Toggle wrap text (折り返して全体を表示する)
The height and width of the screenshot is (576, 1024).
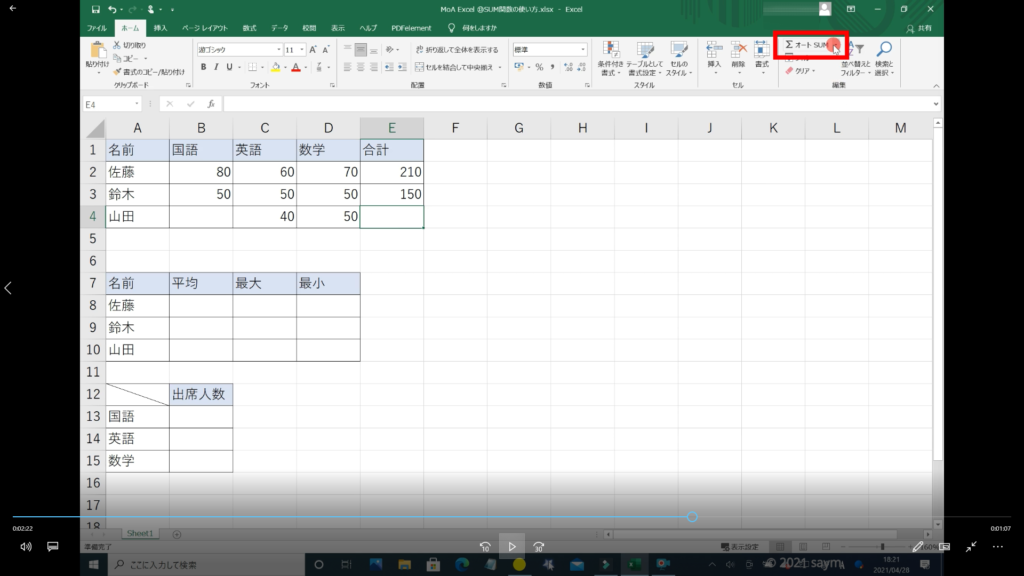coord(455,49)
